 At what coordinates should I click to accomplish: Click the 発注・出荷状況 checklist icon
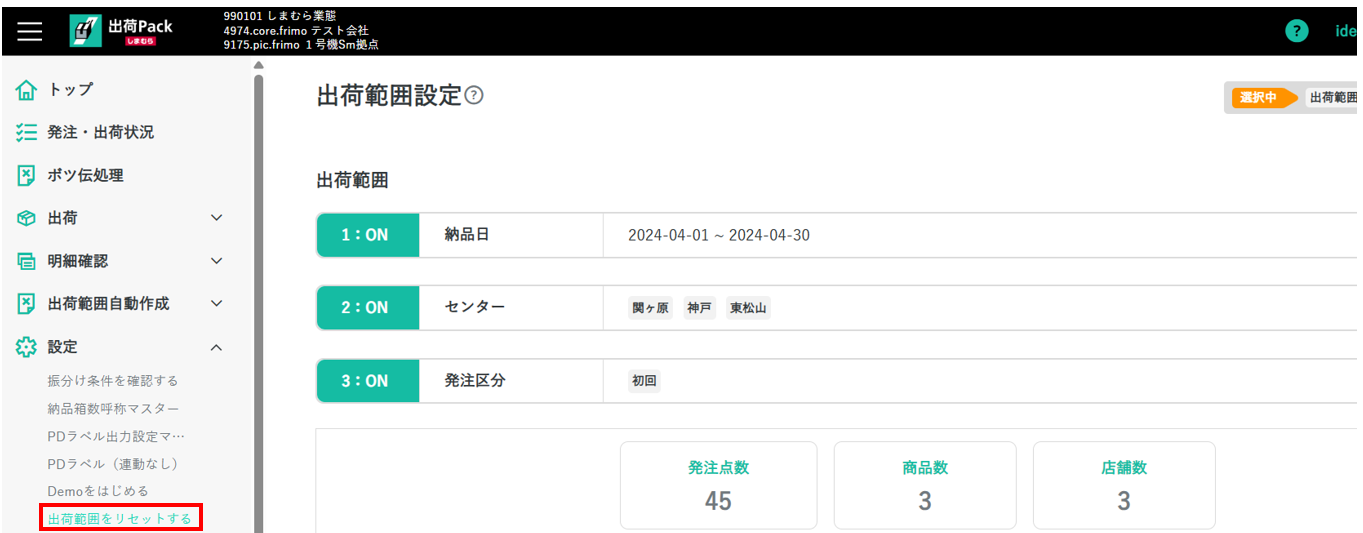click(27, 133)
